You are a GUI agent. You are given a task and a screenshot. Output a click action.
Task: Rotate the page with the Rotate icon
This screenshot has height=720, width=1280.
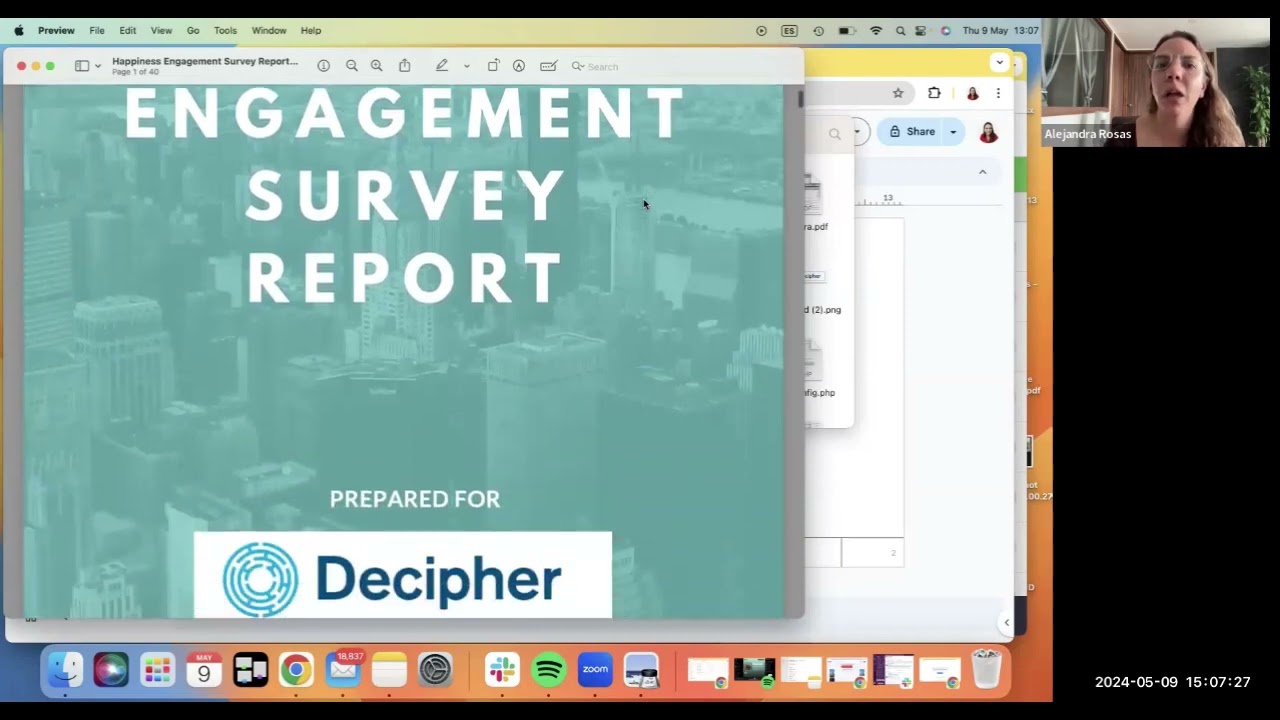coord(493,66)
